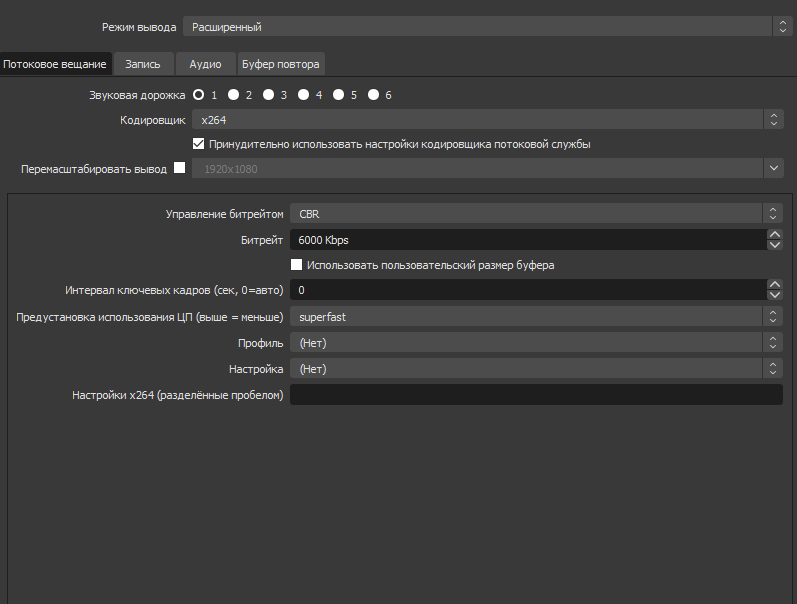Increase bitrate with the up arrow
This screenshot has height=604, width=797.
tap(774, 235)
